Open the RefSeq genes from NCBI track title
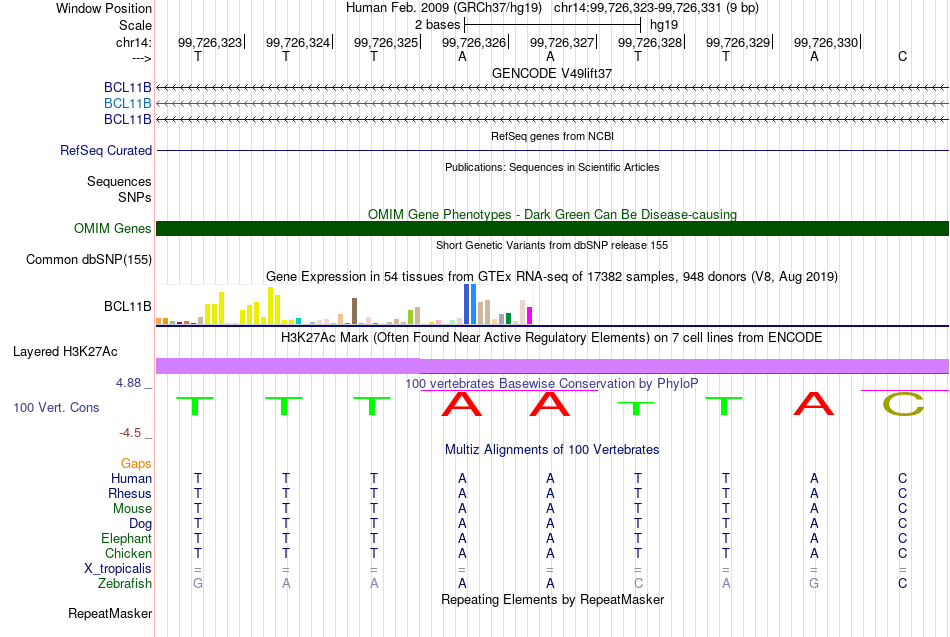 pos(552,136)
